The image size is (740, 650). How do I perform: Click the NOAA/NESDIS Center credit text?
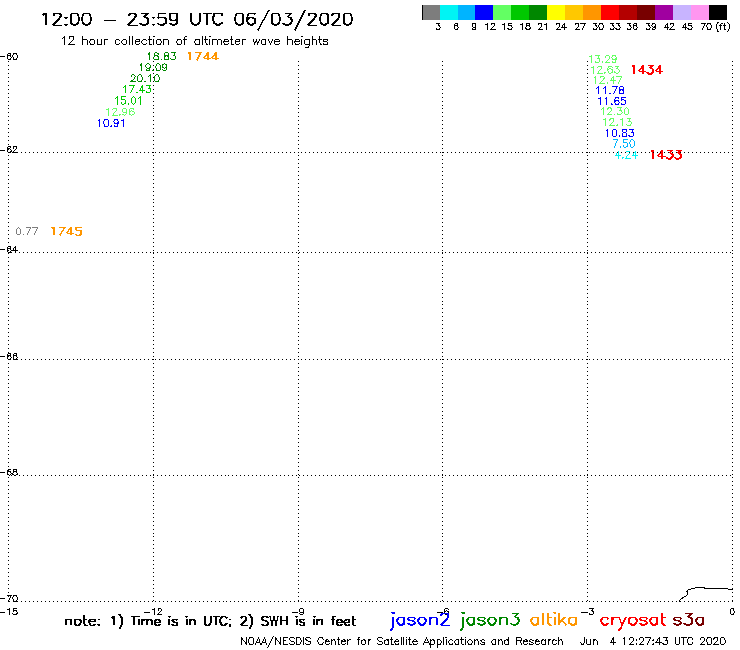(x=402, y=642)
